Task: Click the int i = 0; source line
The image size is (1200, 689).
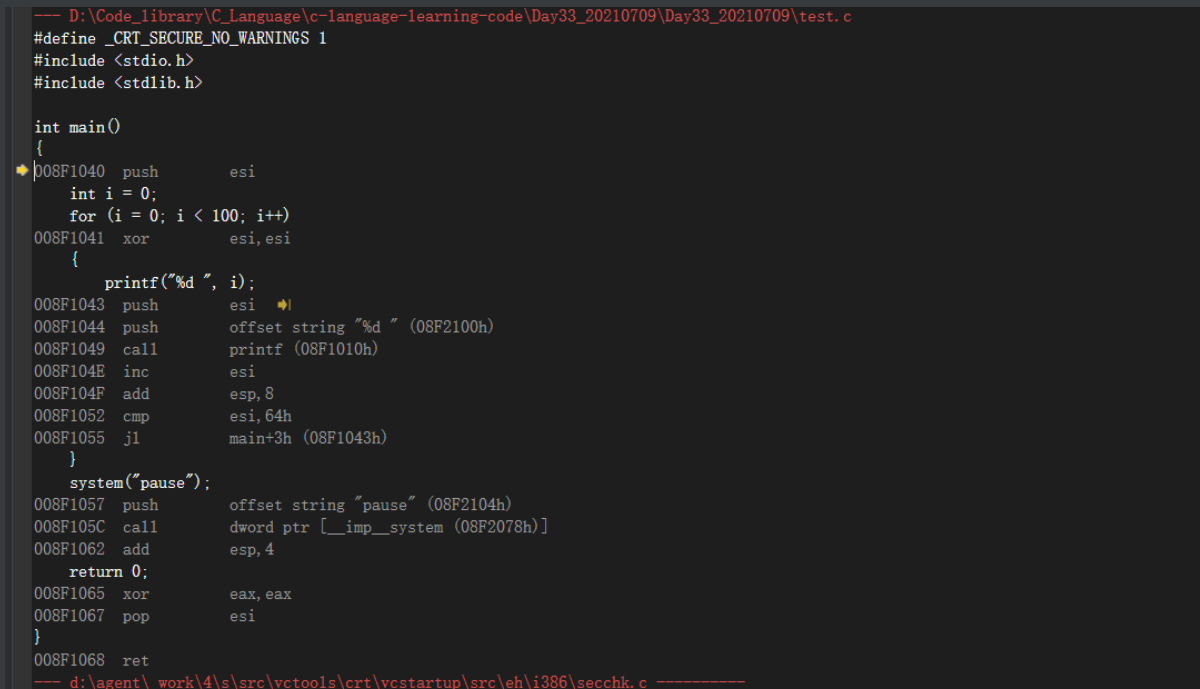Action: (x=113, y=194)
